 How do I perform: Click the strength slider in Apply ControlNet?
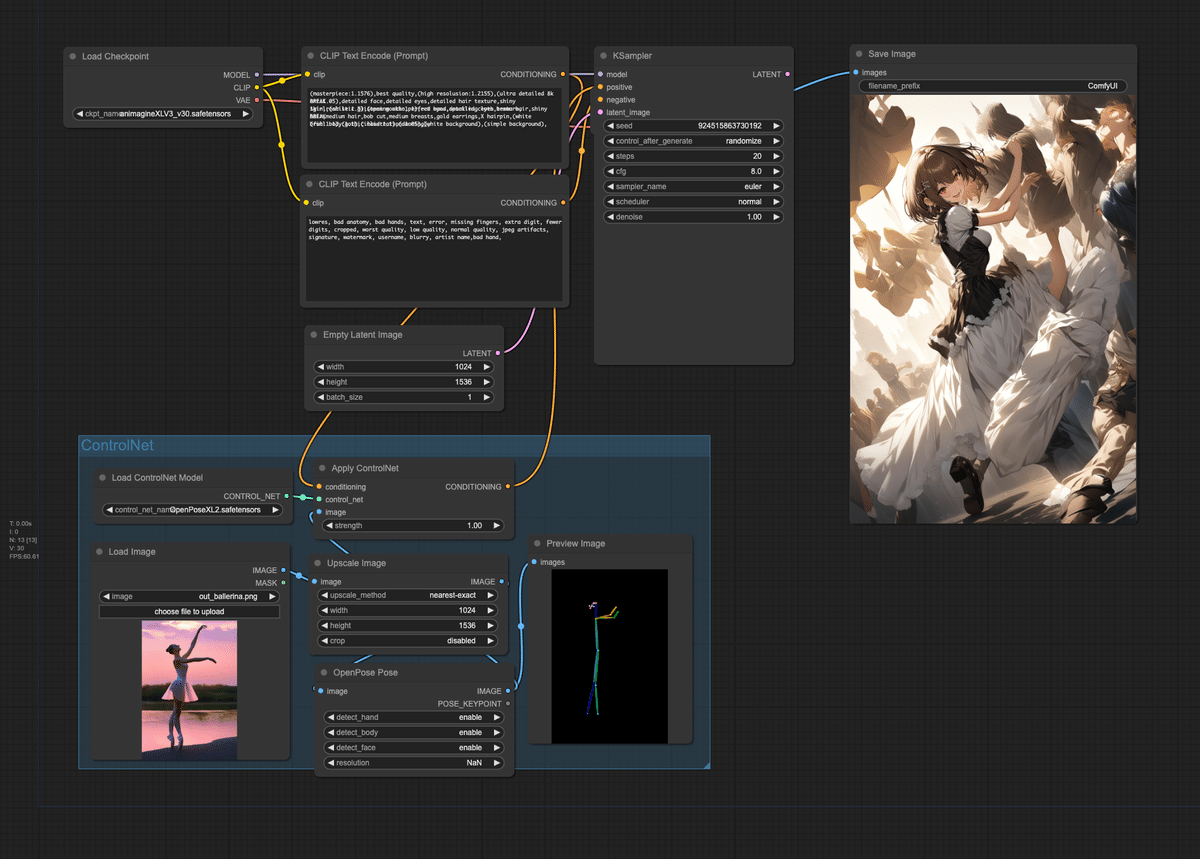coord(413,525)
